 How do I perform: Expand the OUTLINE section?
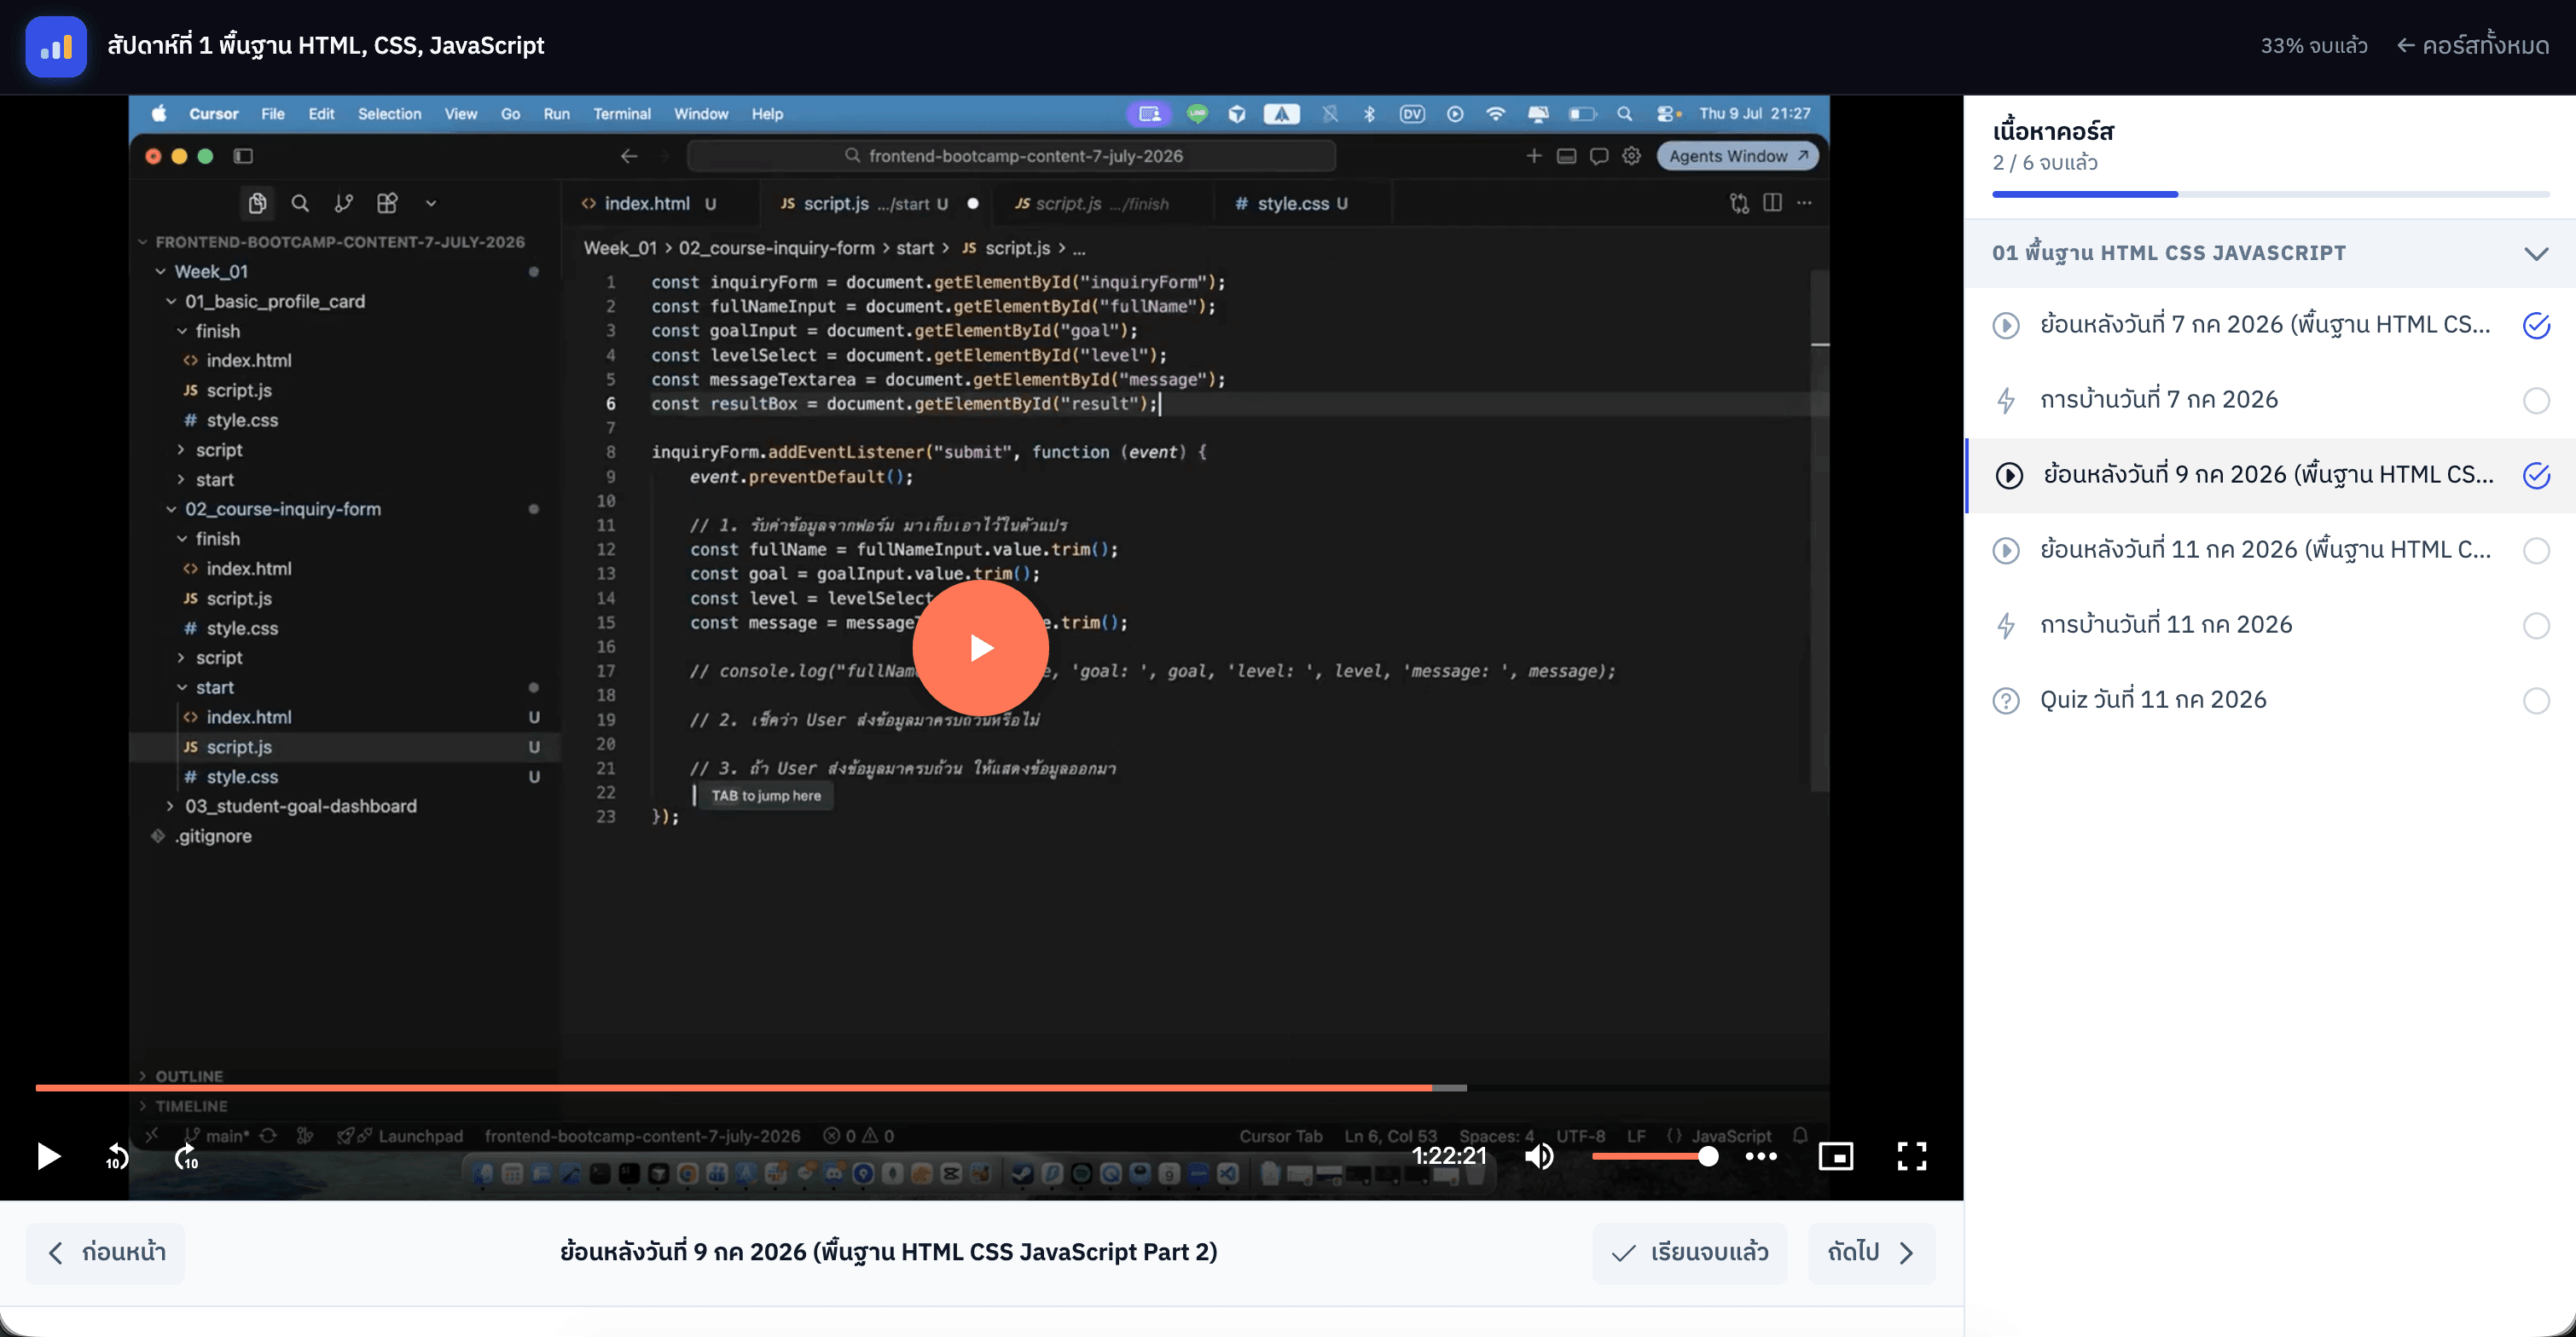click(x=188, y=1076)
